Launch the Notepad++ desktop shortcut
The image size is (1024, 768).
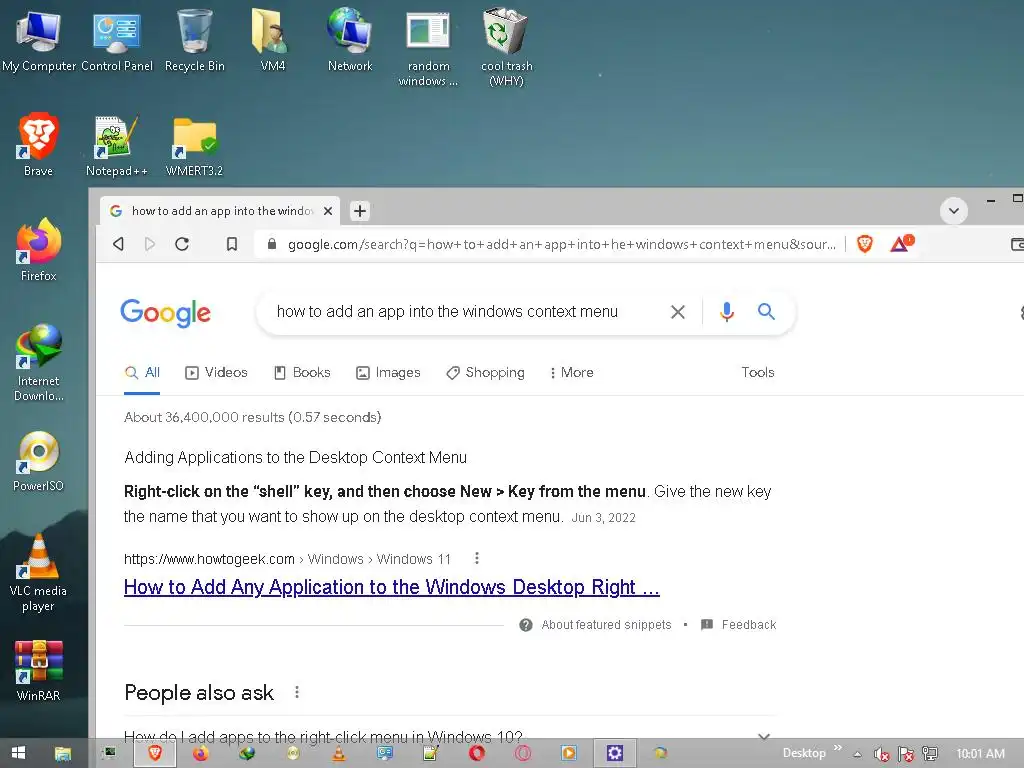[x=116, y=144]
